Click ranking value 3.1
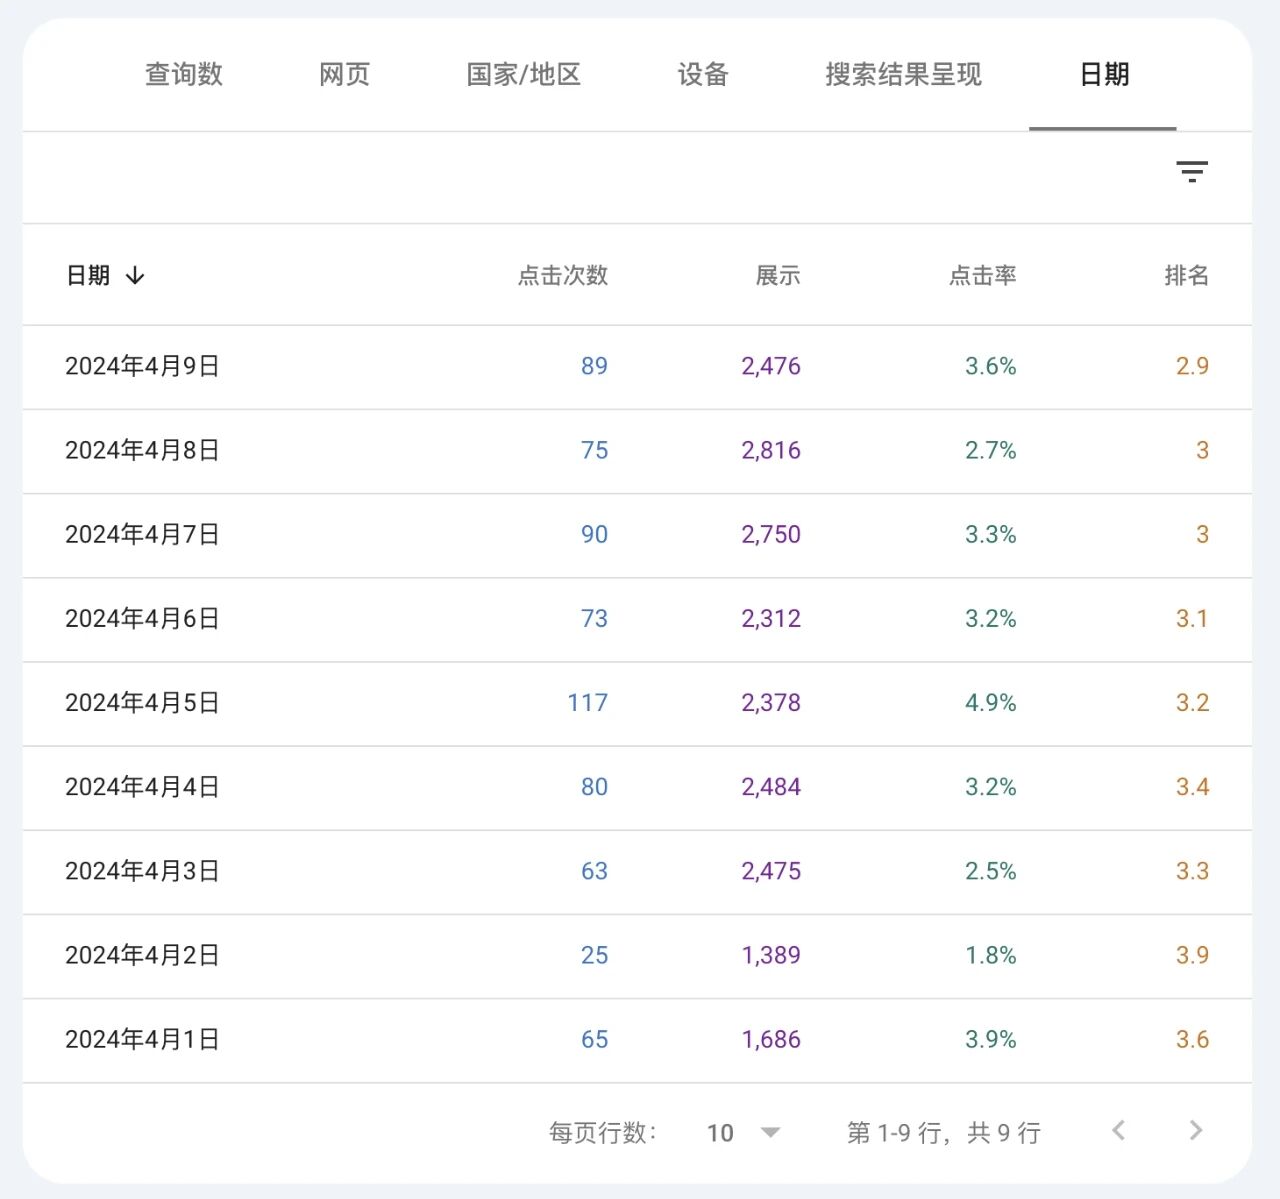1280x1199 pixels. coord(1192,619)
